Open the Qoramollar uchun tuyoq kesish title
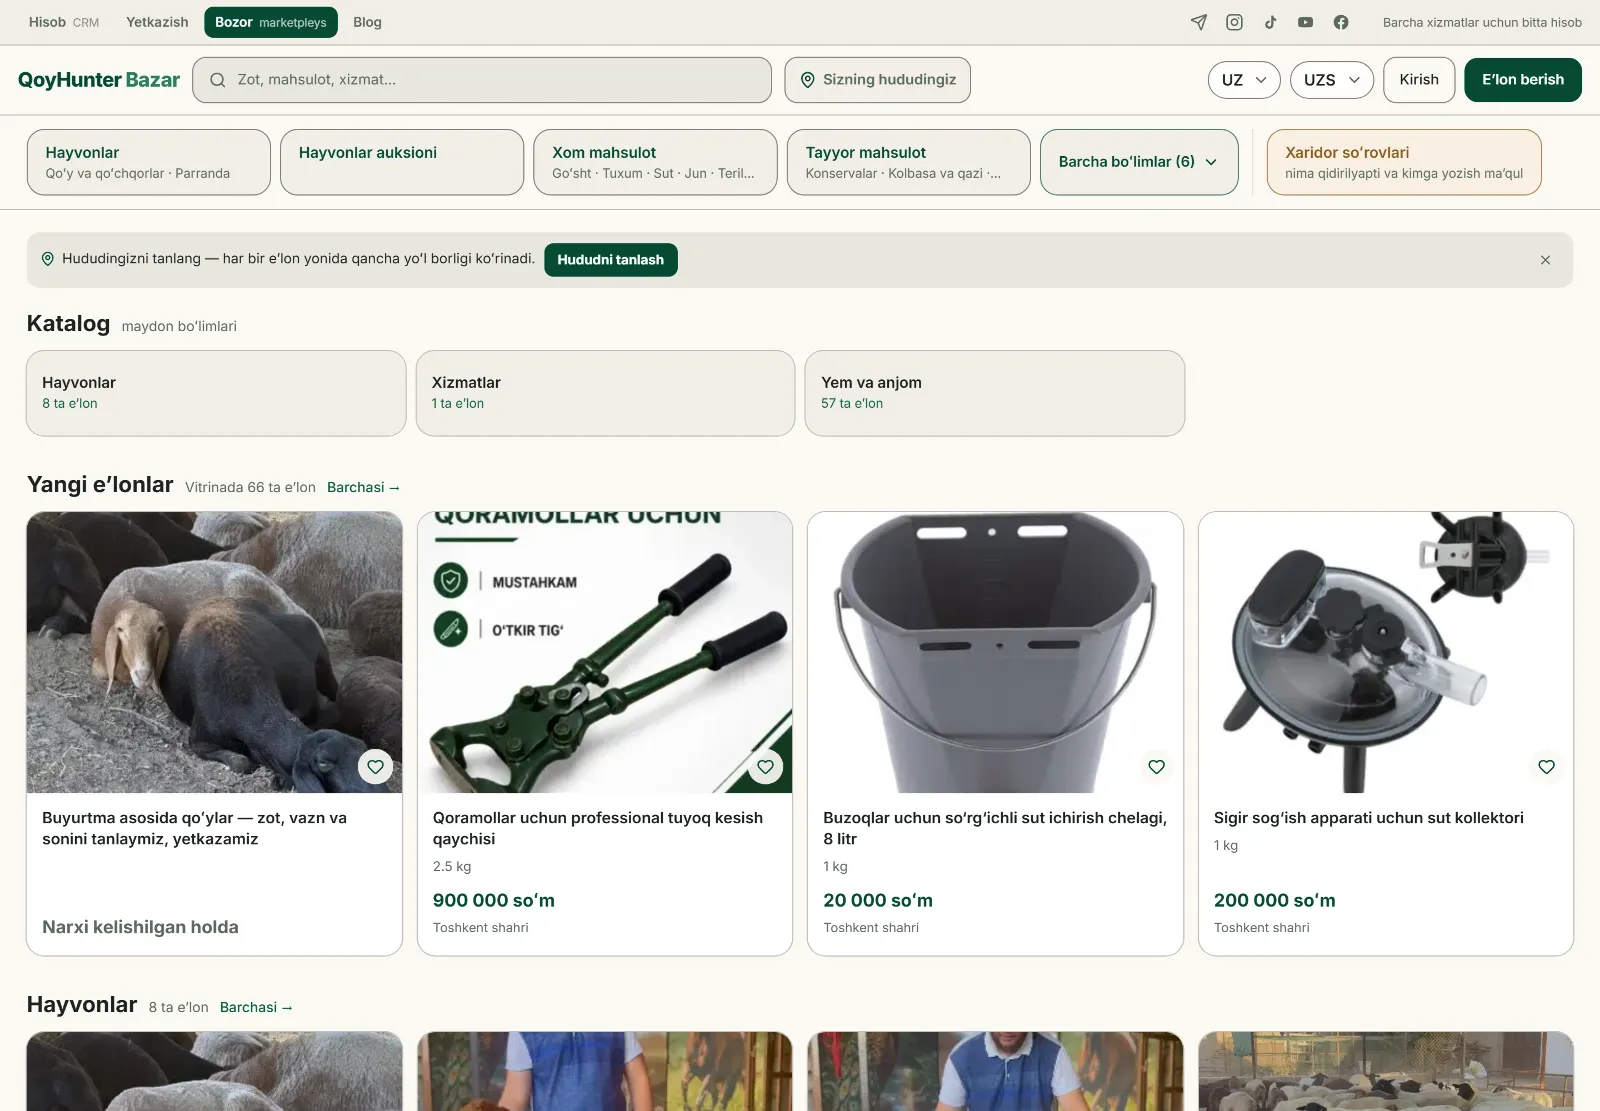 (598, 829)
